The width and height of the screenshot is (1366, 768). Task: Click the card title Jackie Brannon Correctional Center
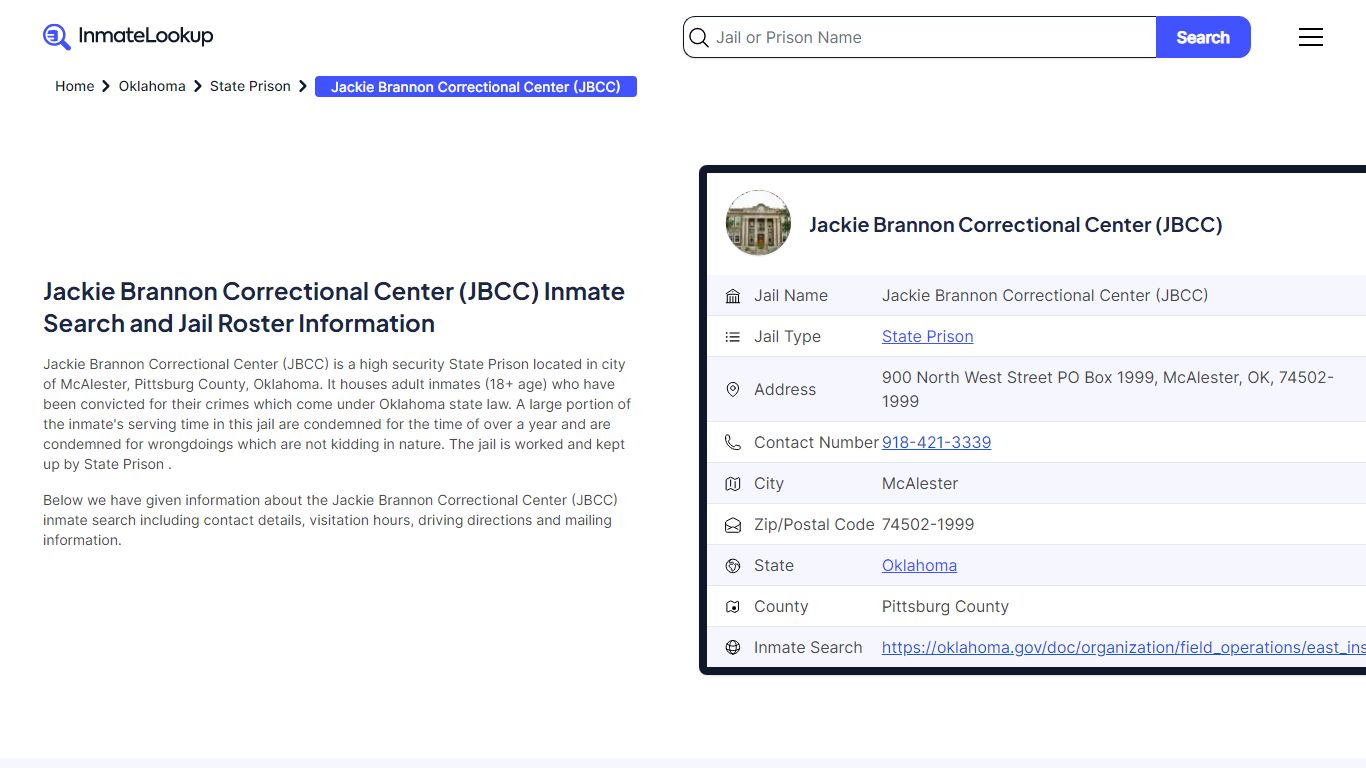(1015, 225)
